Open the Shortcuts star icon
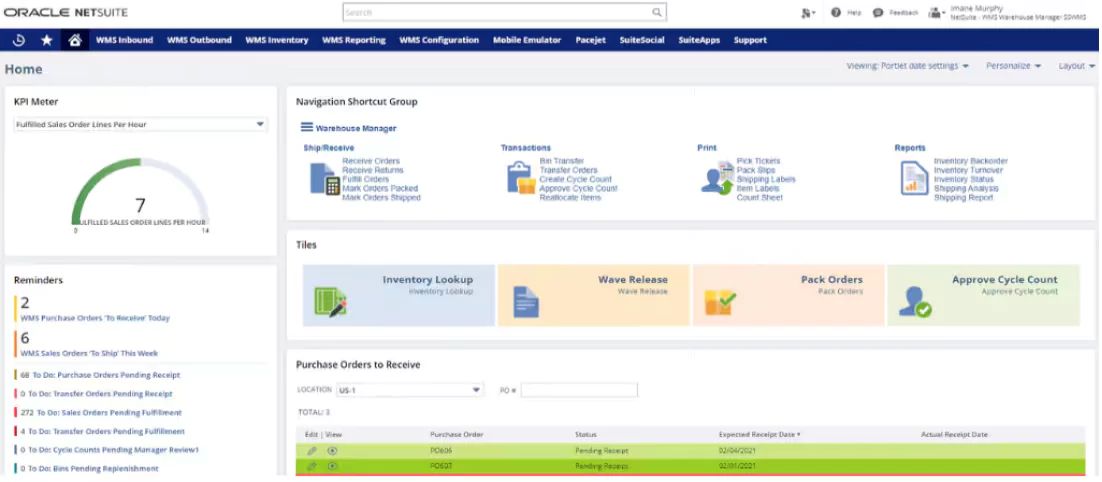 click(47, 40)
